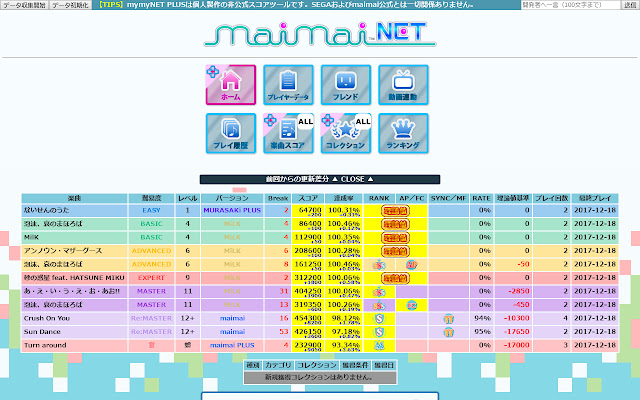Select アンノウン・マザーグース song name
Viewport: 640px width, 400px height.
click(x=63, y=251)
